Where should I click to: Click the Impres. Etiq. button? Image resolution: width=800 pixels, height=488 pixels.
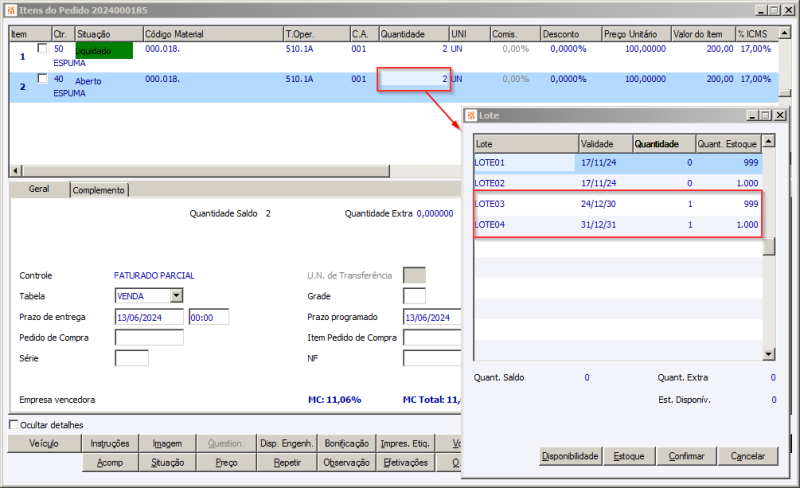click(x=406, y=443)
